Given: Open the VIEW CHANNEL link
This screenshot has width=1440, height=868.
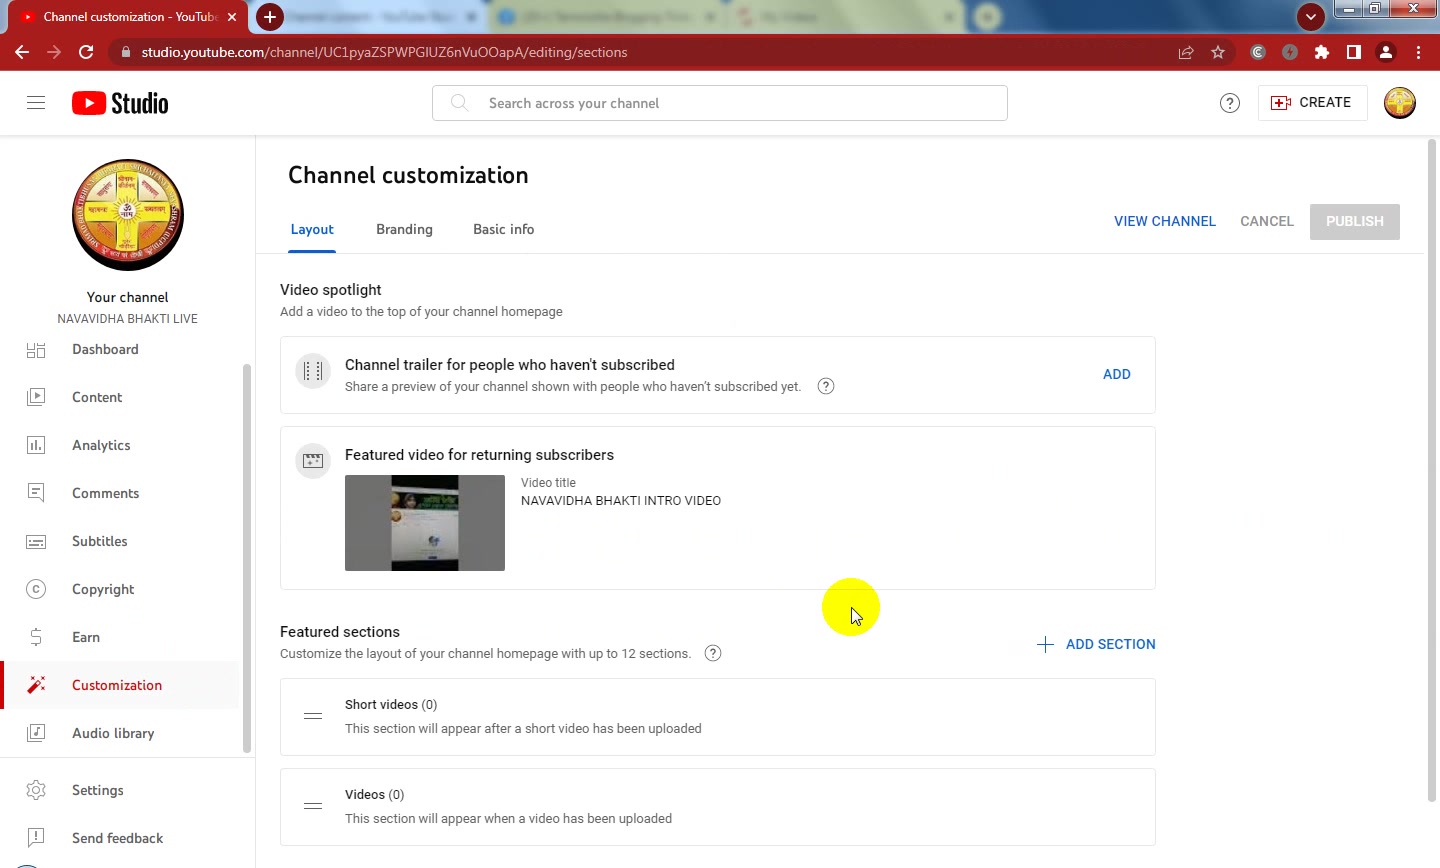Looking at the screenshot, I should 1165,221.
